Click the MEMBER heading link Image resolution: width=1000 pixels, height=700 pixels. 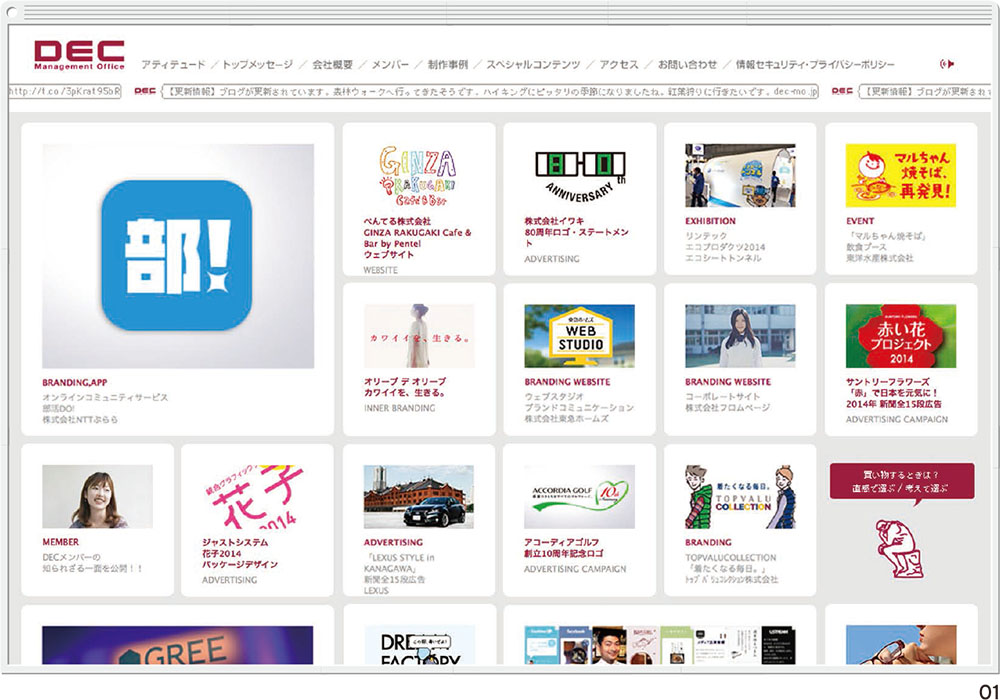pos(61,542)
